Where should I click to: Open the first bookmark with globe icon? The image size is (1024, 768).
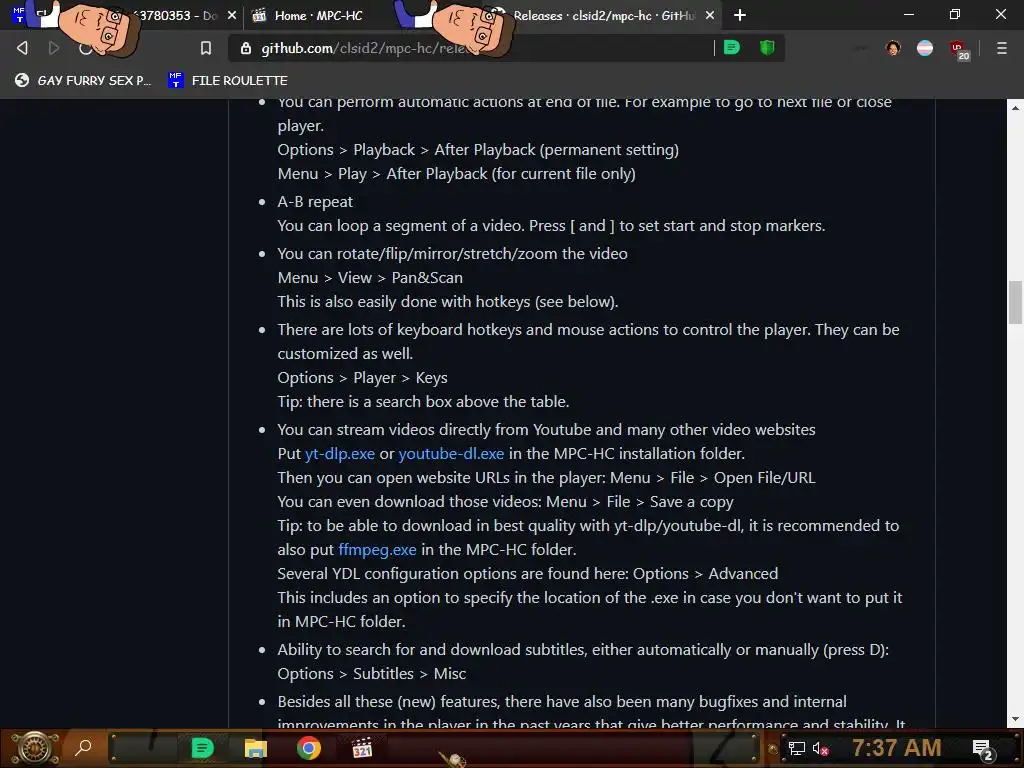pyautogui.click(x=83, y=80)
